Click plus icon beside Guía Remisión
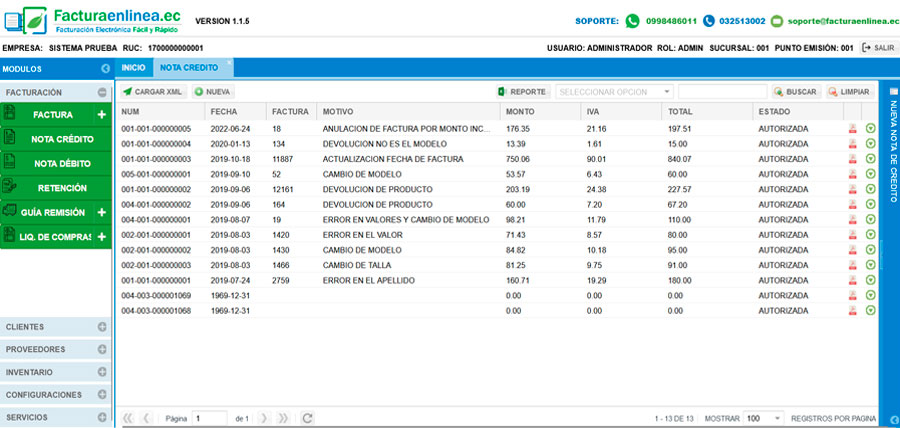Screen dimensions: 900x428 pyautogui.click(x=102, y=212)
